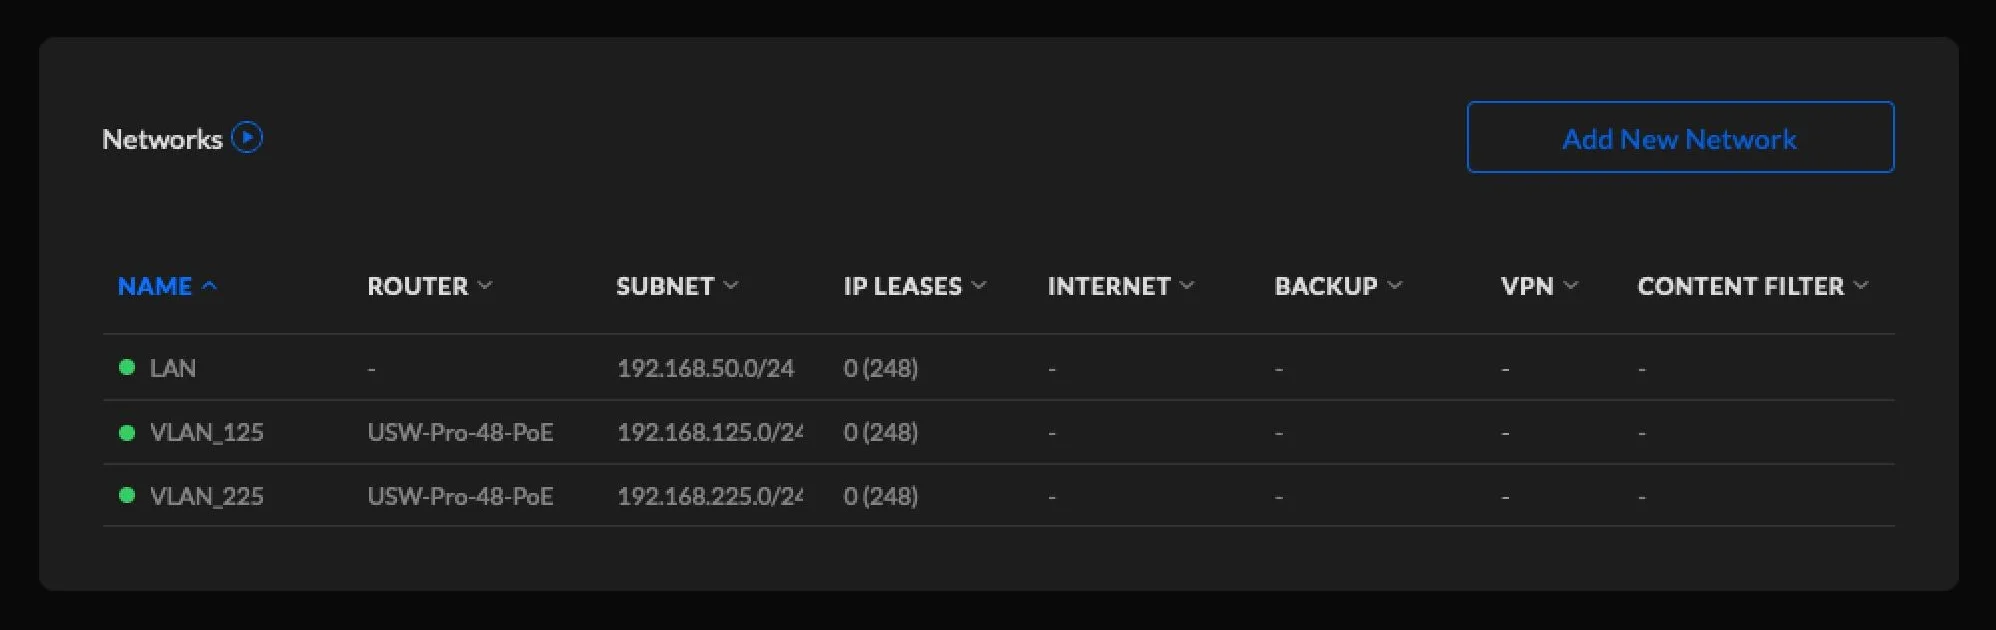Click the play icon beside Networks
The height and width of the screenshot is (630, 1996).
pyautogui.click(x=247, y=137)
